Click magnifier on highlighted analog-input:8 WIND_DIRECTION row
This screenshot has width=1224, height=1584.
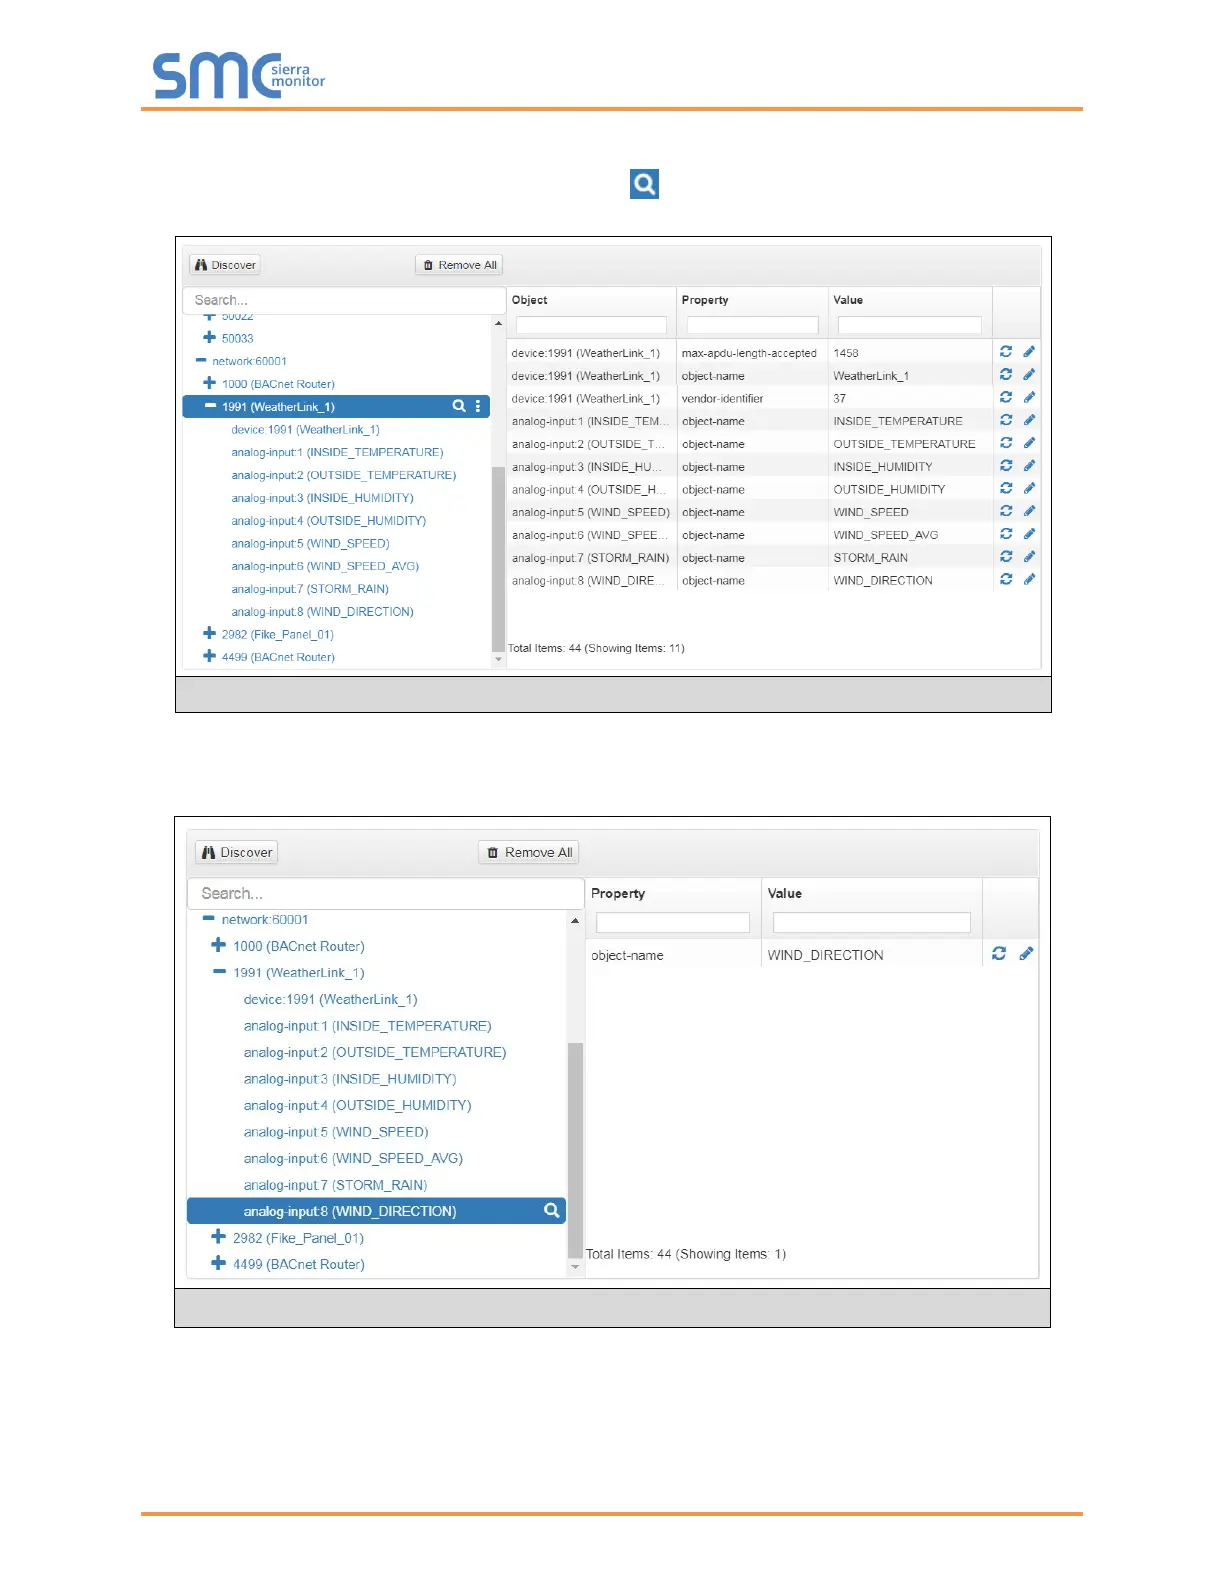(x=551, y=1210)
